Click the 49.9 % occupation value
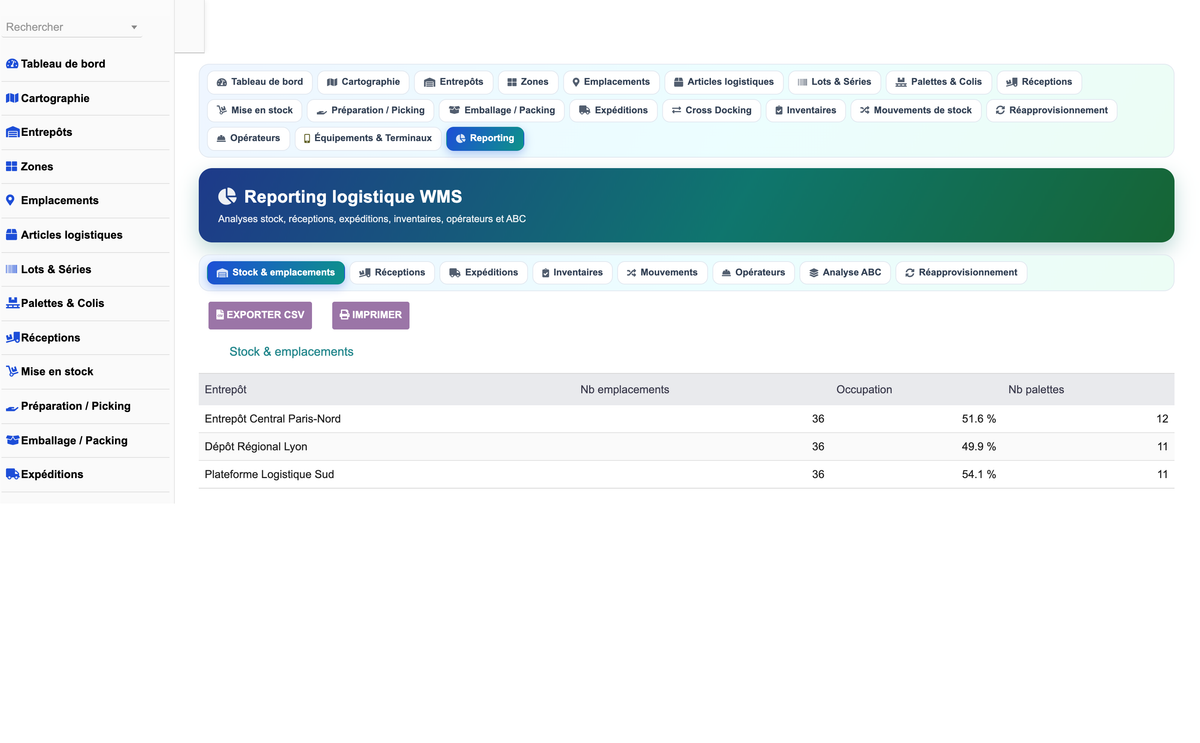 (x=979, y=447)
